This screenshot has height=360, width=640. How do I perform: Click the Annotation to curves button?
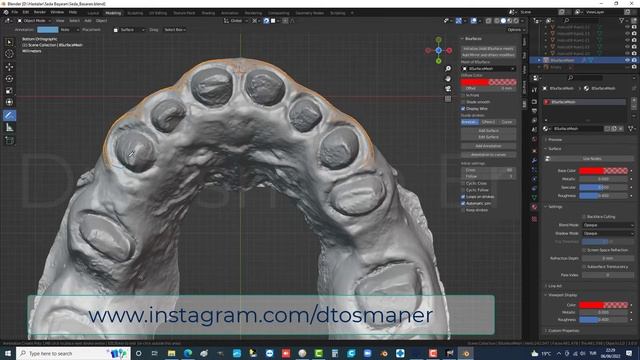pos(489,155)
